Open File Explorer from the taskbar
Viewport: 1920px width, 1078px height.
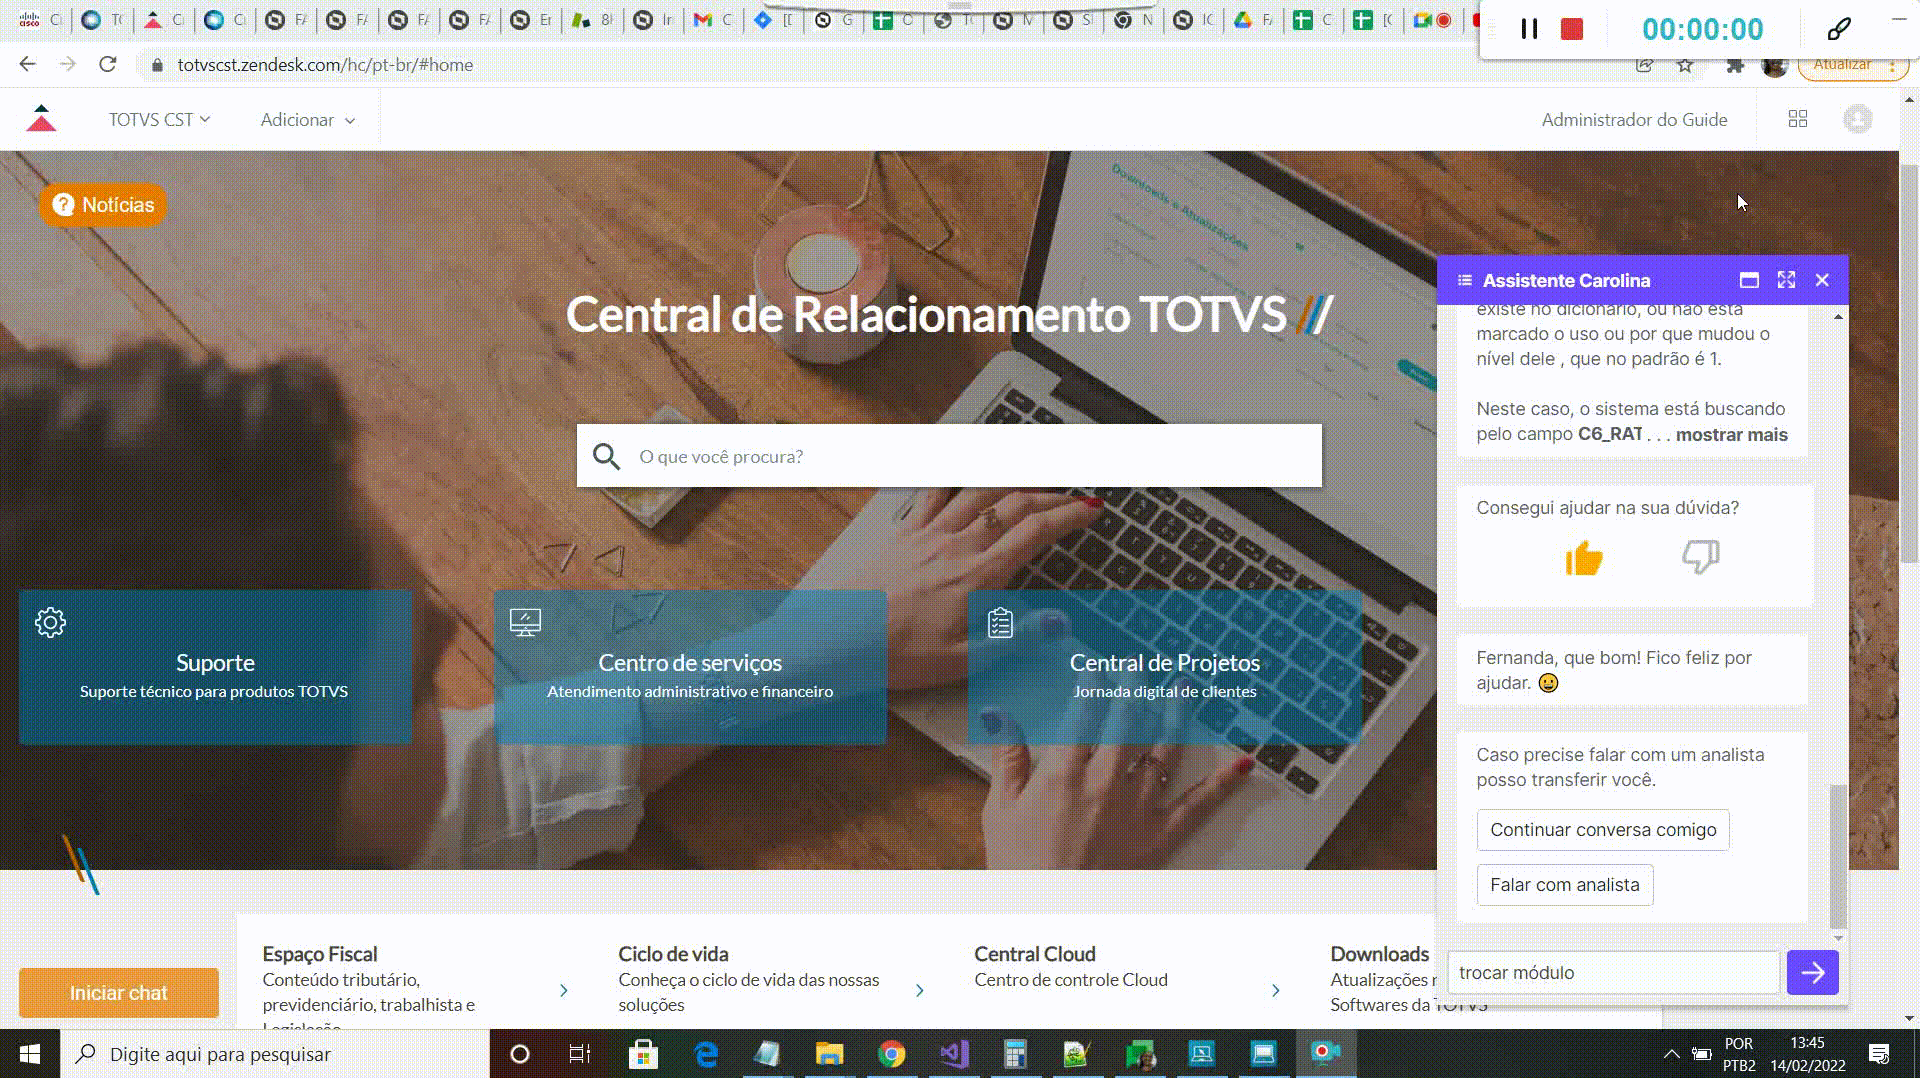click(829, 1054)
